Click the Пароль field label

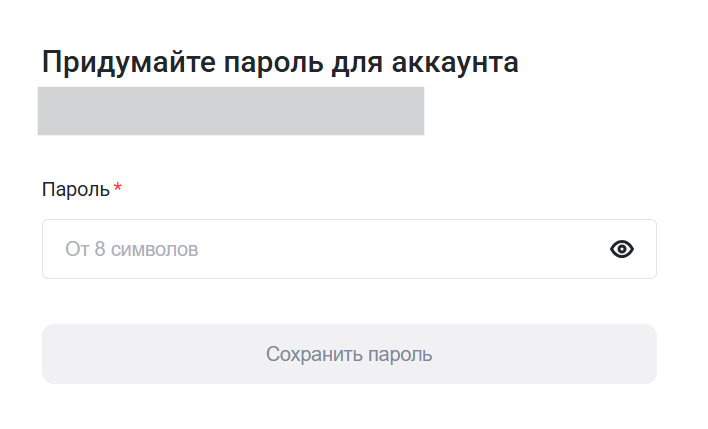pyautogui.click(x=76, y=189)
